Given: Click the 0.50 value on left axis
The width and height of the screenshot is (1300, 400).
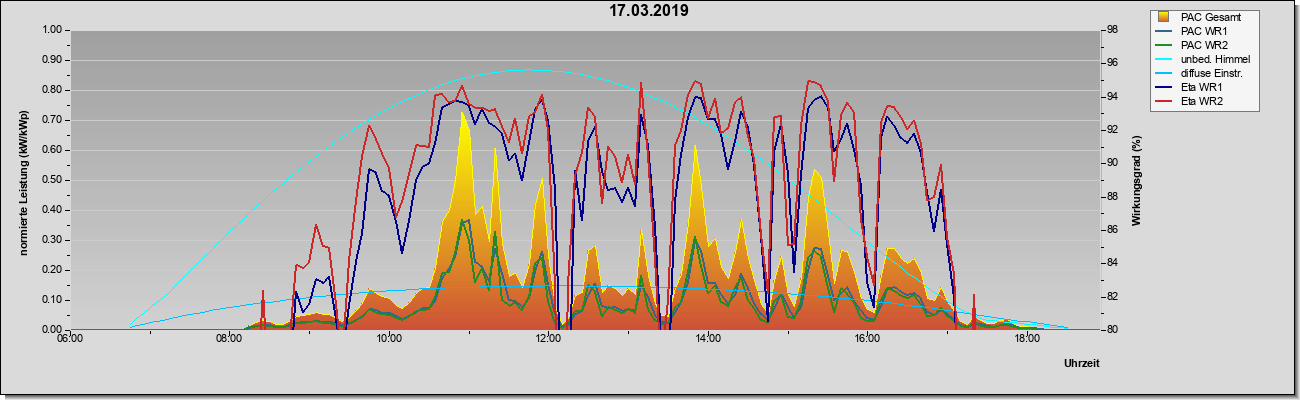Looking at the screenshot, I should pyautogui.click(x=51, y=180).
